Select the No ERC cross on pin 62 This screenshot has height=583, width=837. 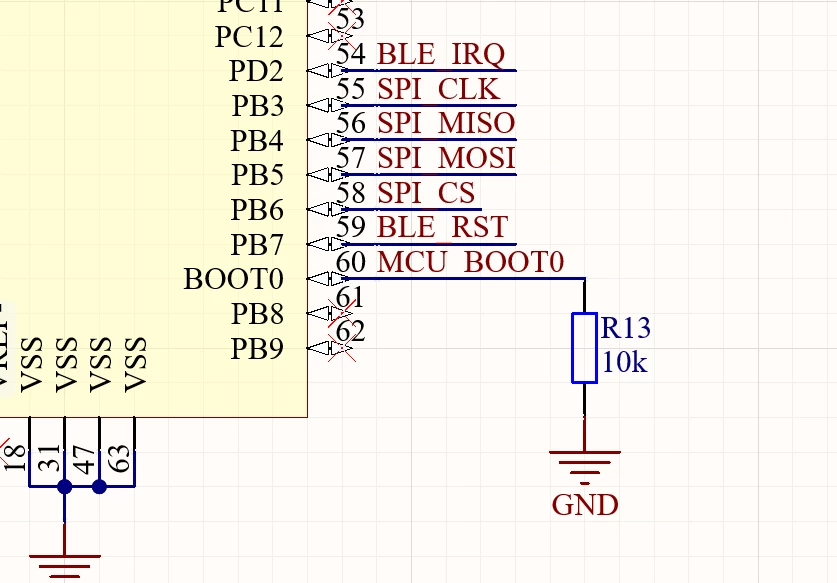(x=342, y=348)
